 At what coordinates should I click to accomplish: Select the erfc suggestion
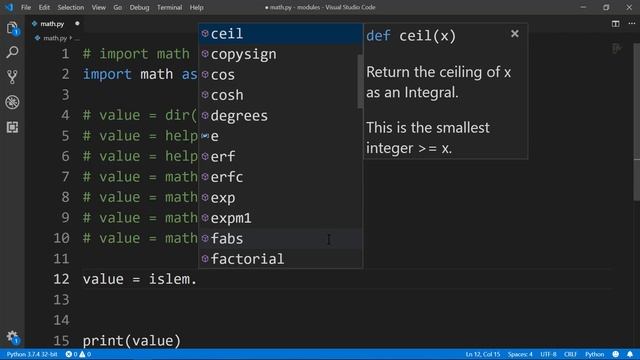280,177
